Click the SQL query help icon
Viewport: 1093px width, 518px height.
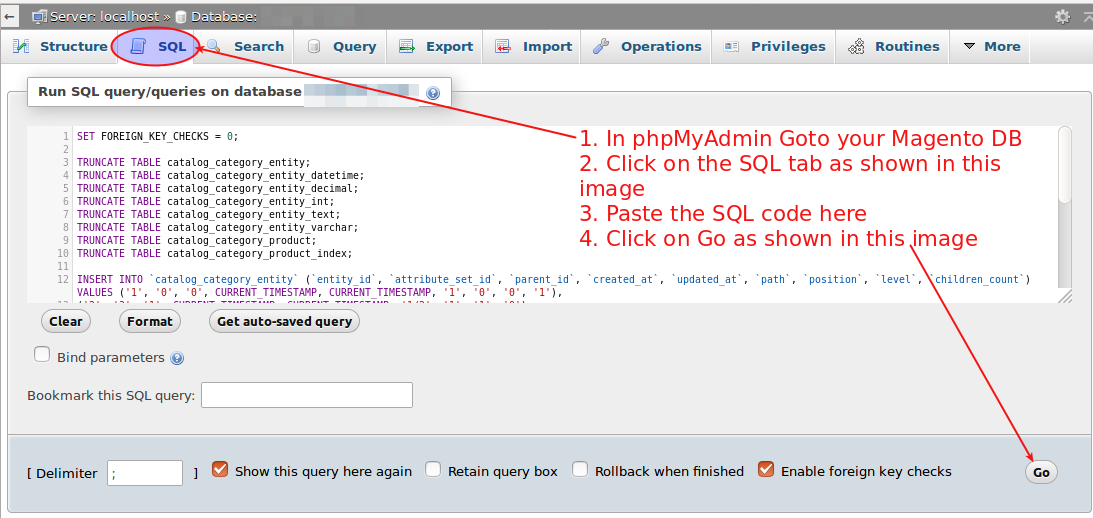433,93
